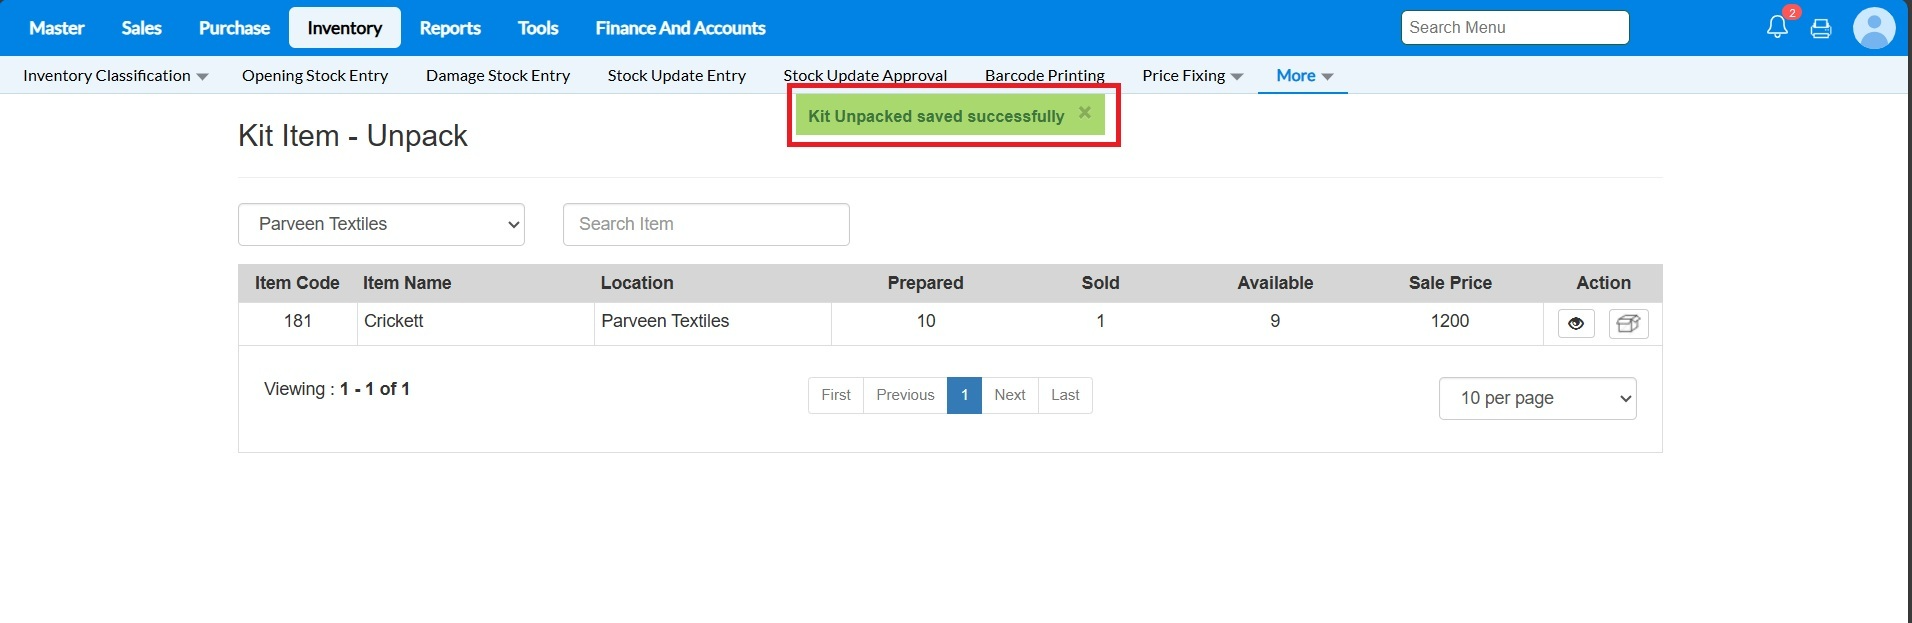Expand the More submenu
This screenshot has height=623, width=1912.
tap(1304, 76)
